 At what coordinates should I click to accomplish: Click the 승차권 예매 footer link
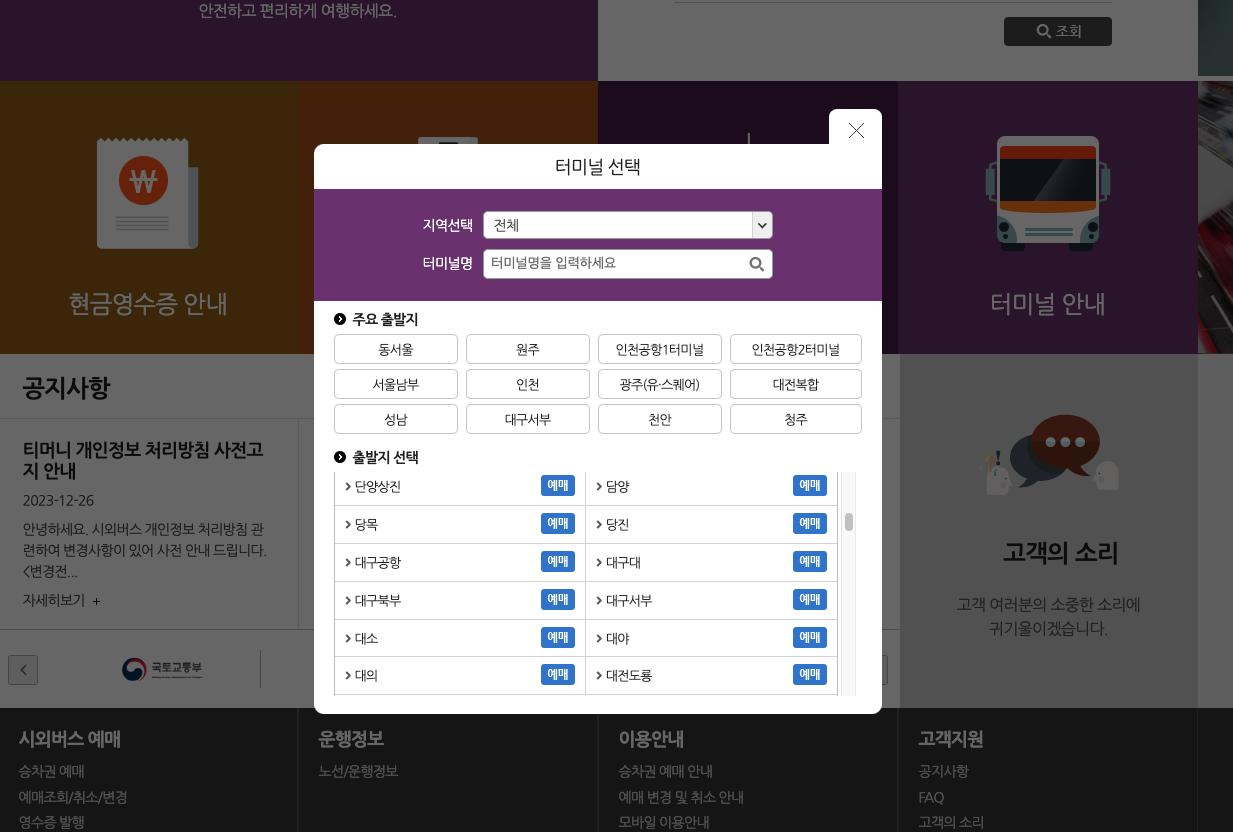(x=50, y=771)
